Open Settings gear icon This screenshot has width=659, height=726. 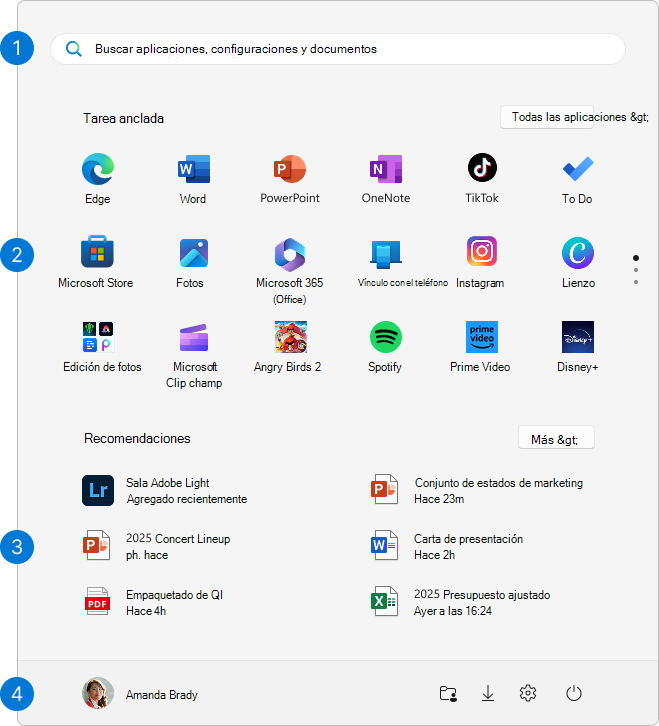pyautogui.click(x=527, y=693)
